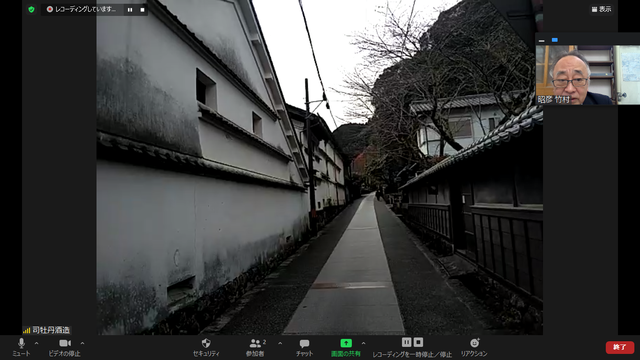Stop video with ビデオの停止 button
Viewport: 640px width, 360px height.
point(64,347)
